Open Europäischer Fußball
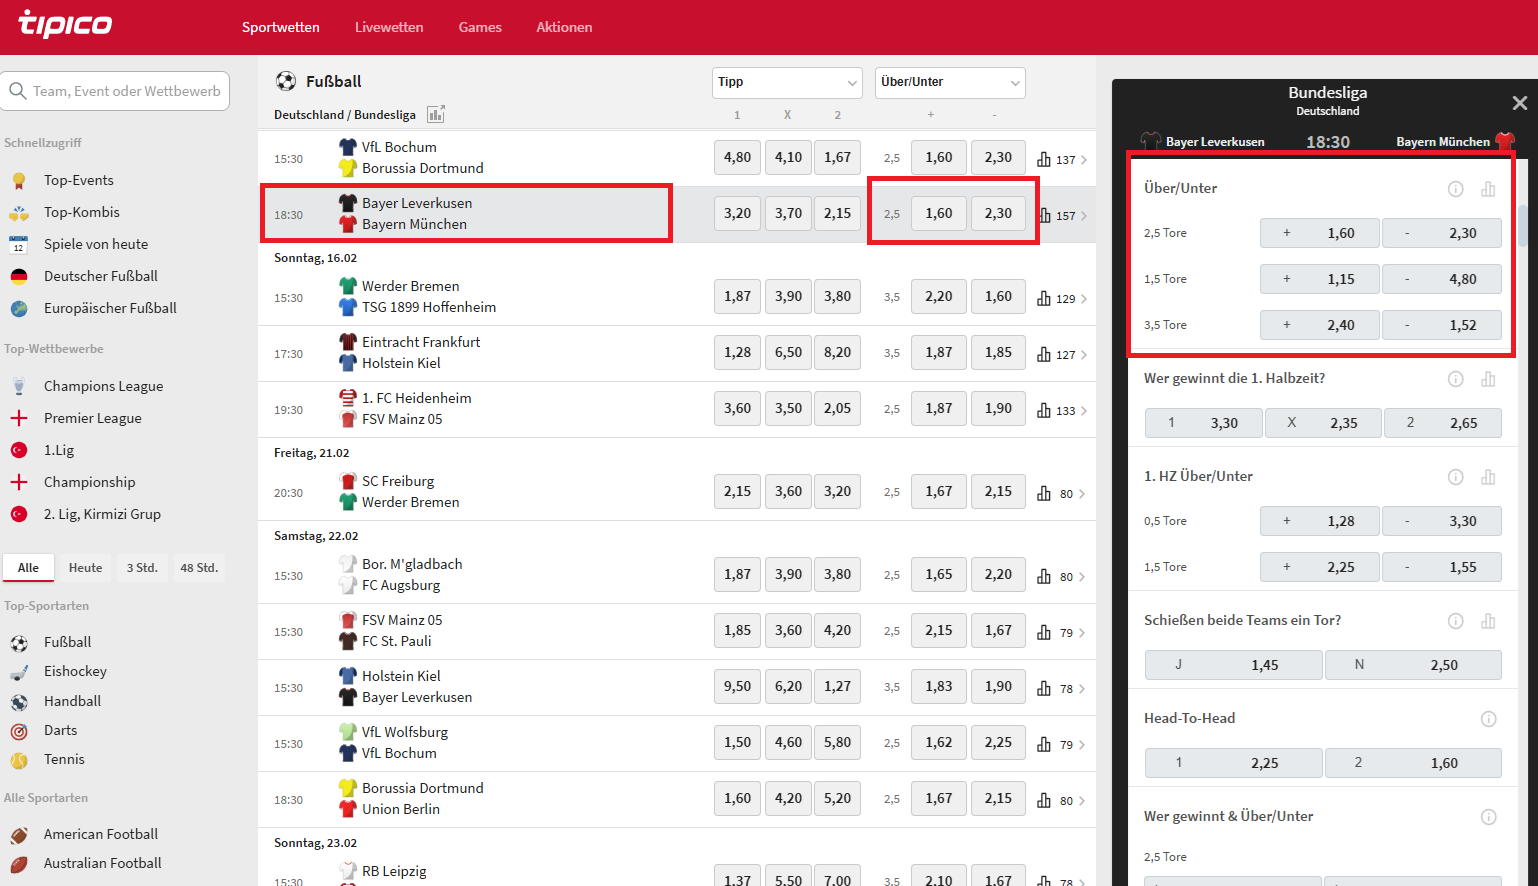Screen dimensions: 1538x886 tap(110, 308)
